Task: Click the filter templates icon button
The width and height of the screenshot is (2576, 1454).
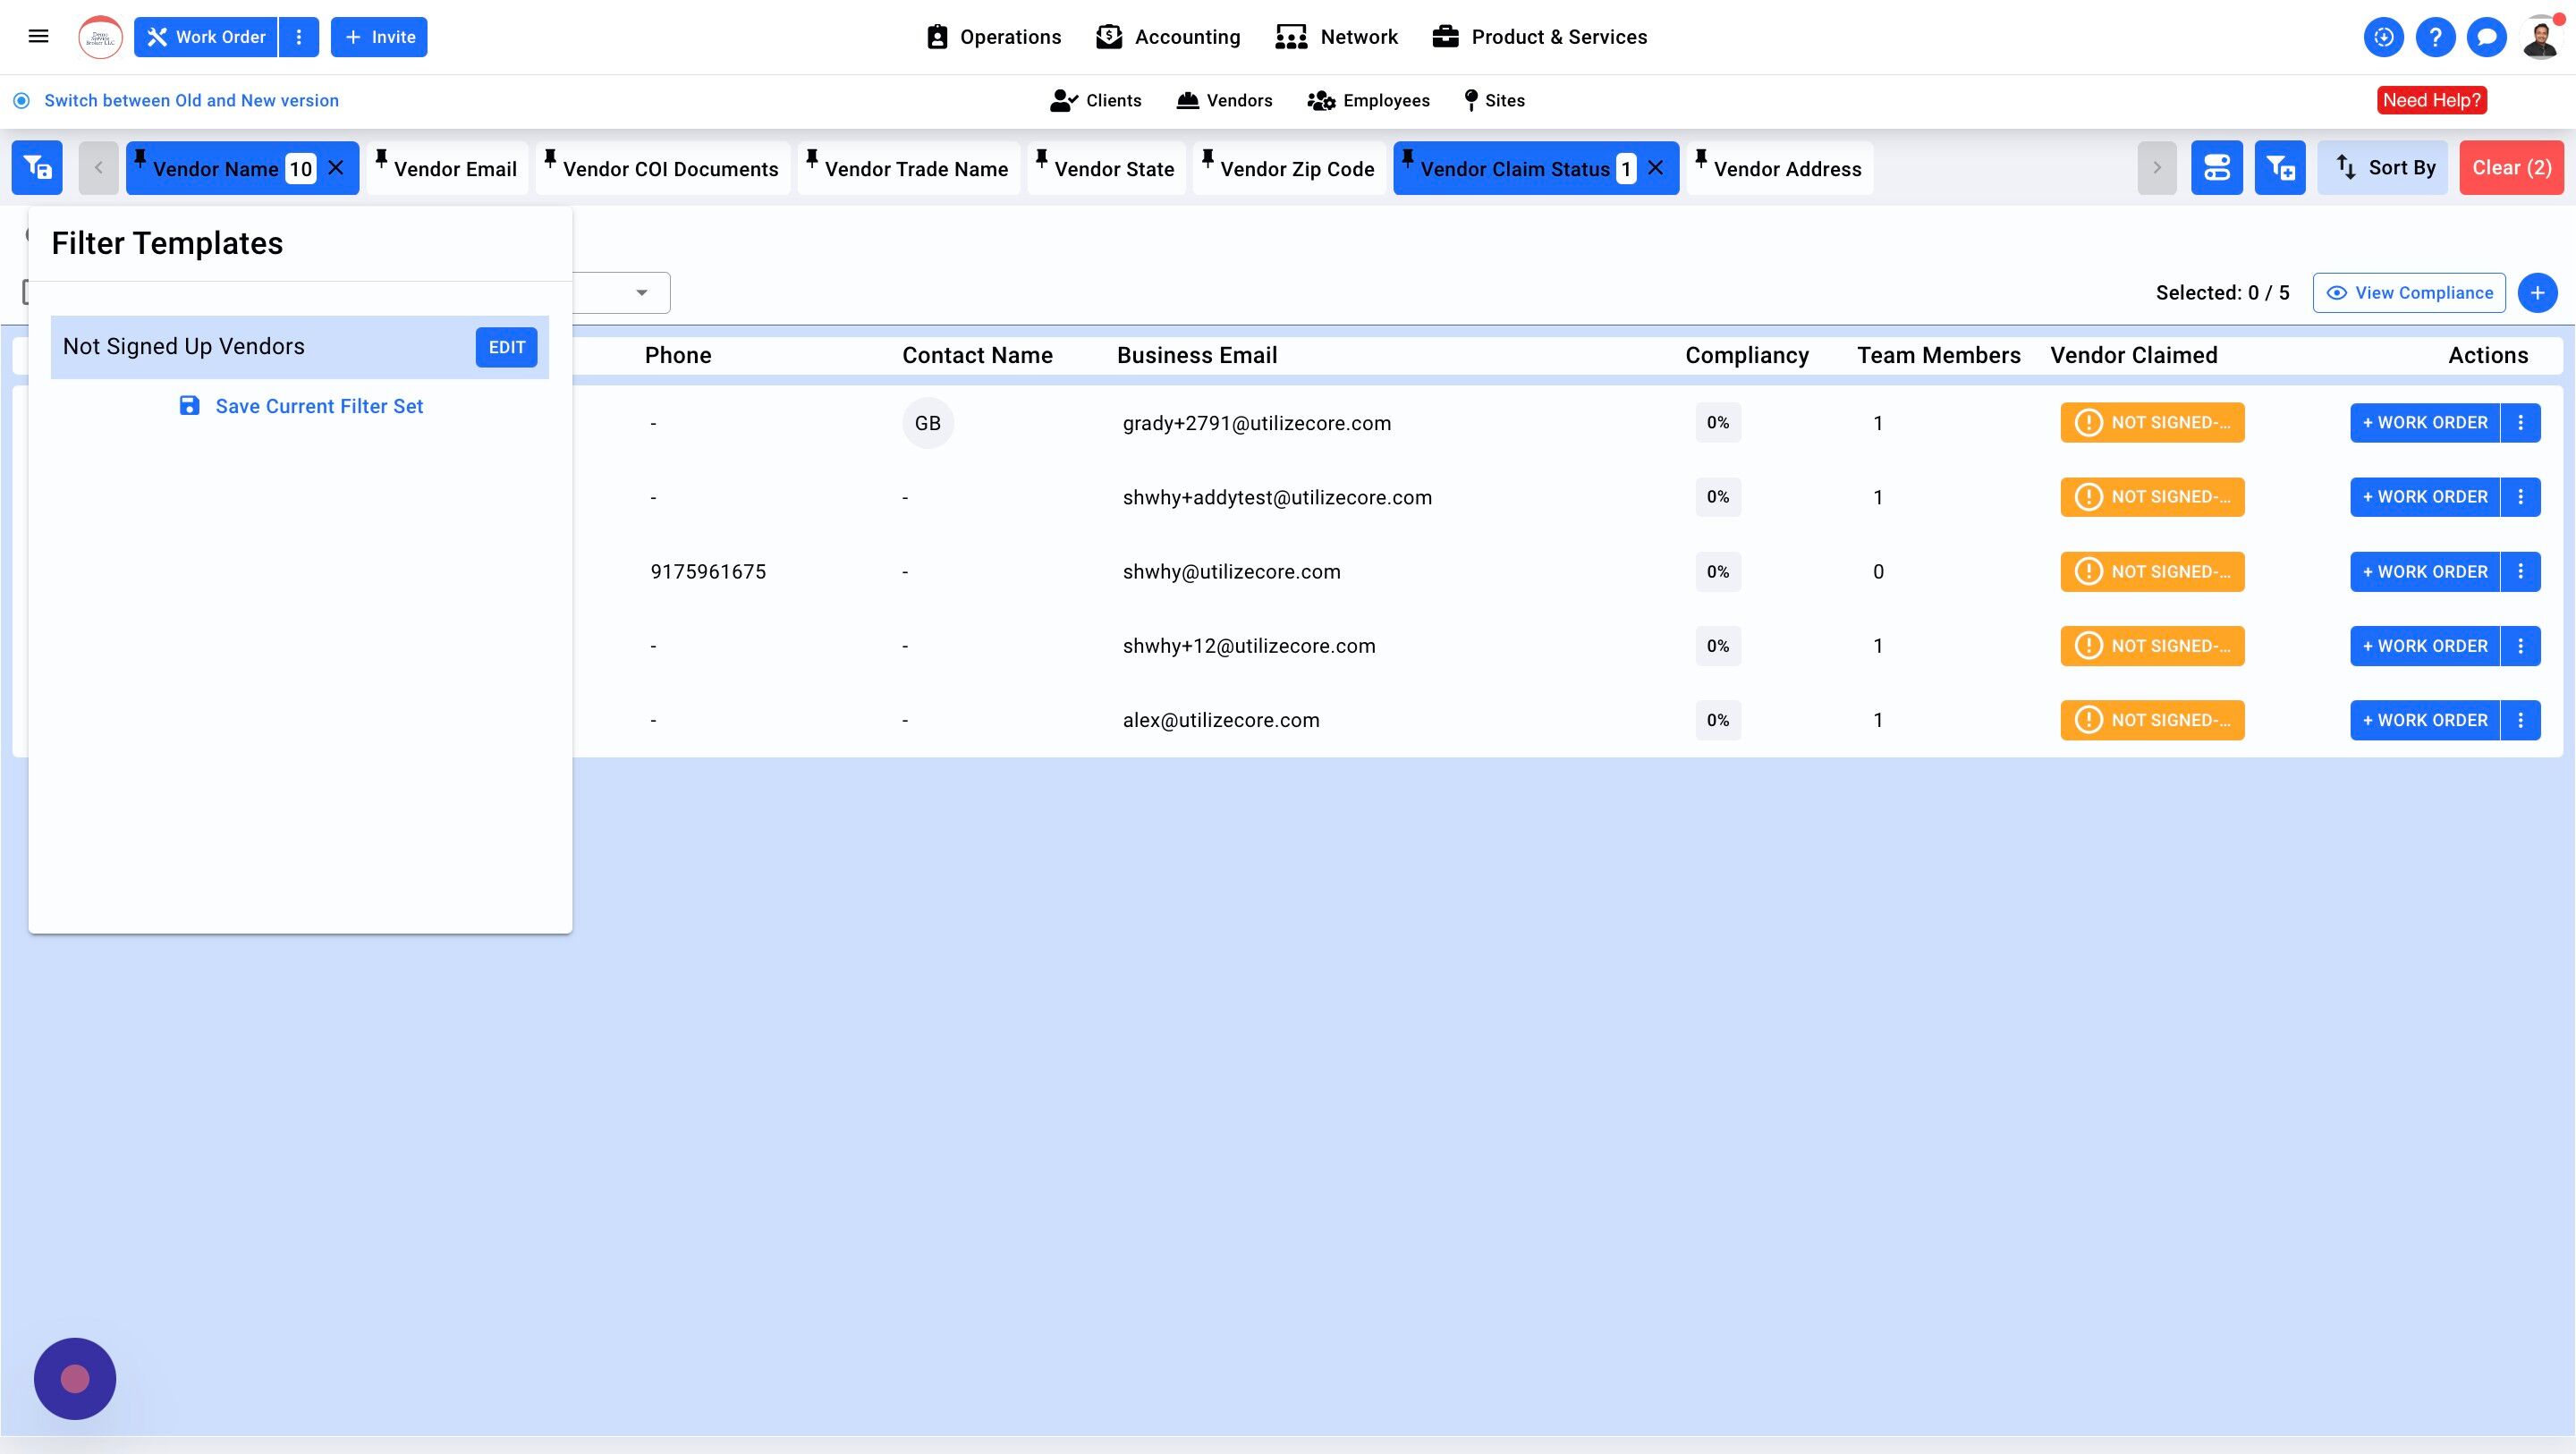Action: click(37, 168)
